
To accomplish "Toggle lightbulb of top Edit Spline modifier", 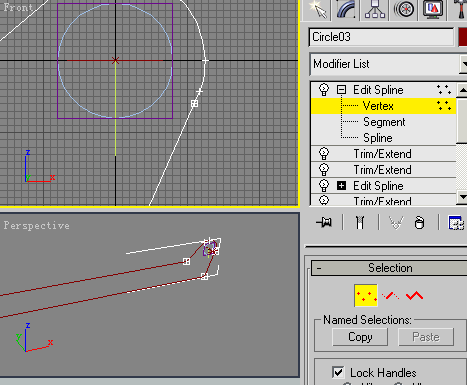I will [x=324, y=89].
